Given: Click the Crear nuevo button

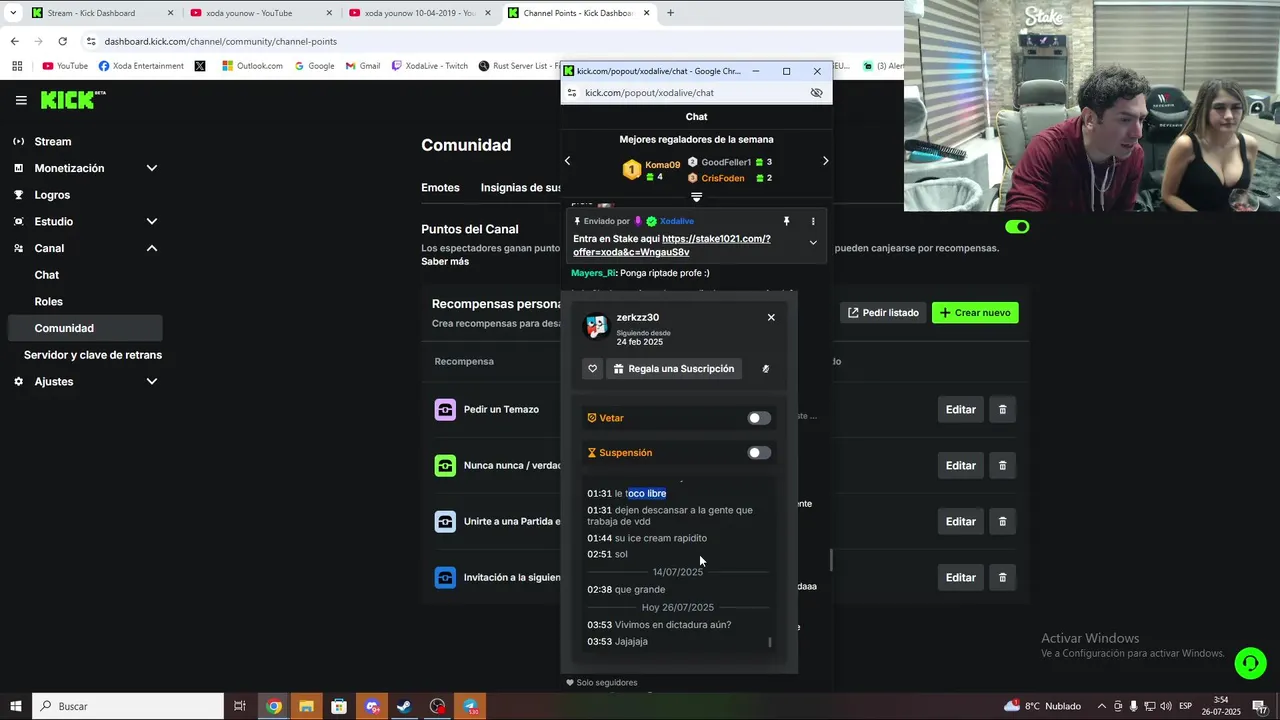Looking at the screenshot, I should point(975,313).
